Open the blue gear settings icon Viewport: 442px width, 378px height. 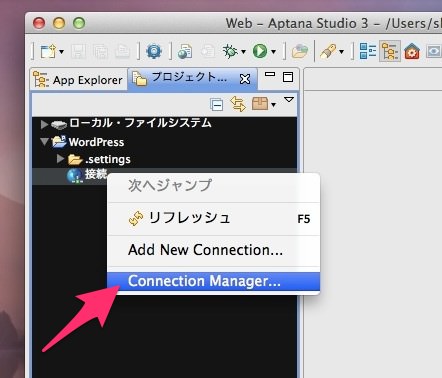click(154, 51)
